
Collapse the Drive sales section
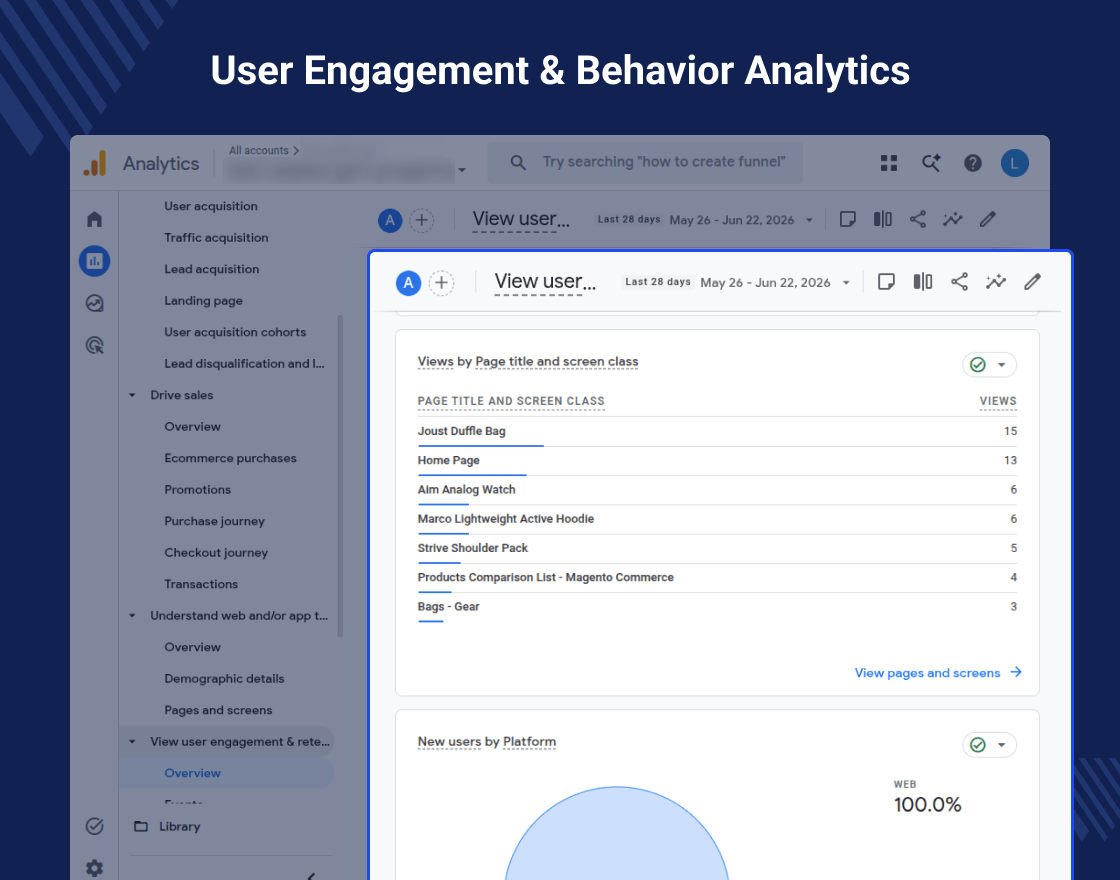(x=132, y=395)
